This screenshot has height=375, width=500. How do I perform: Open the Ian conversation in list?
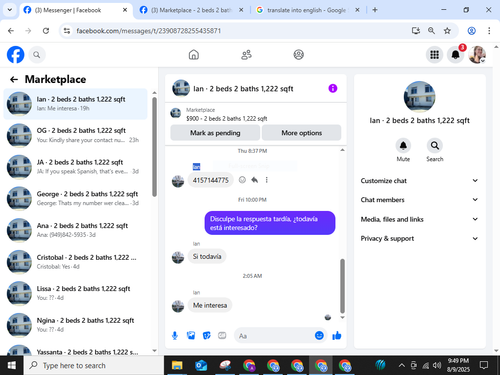coord(75,104)
